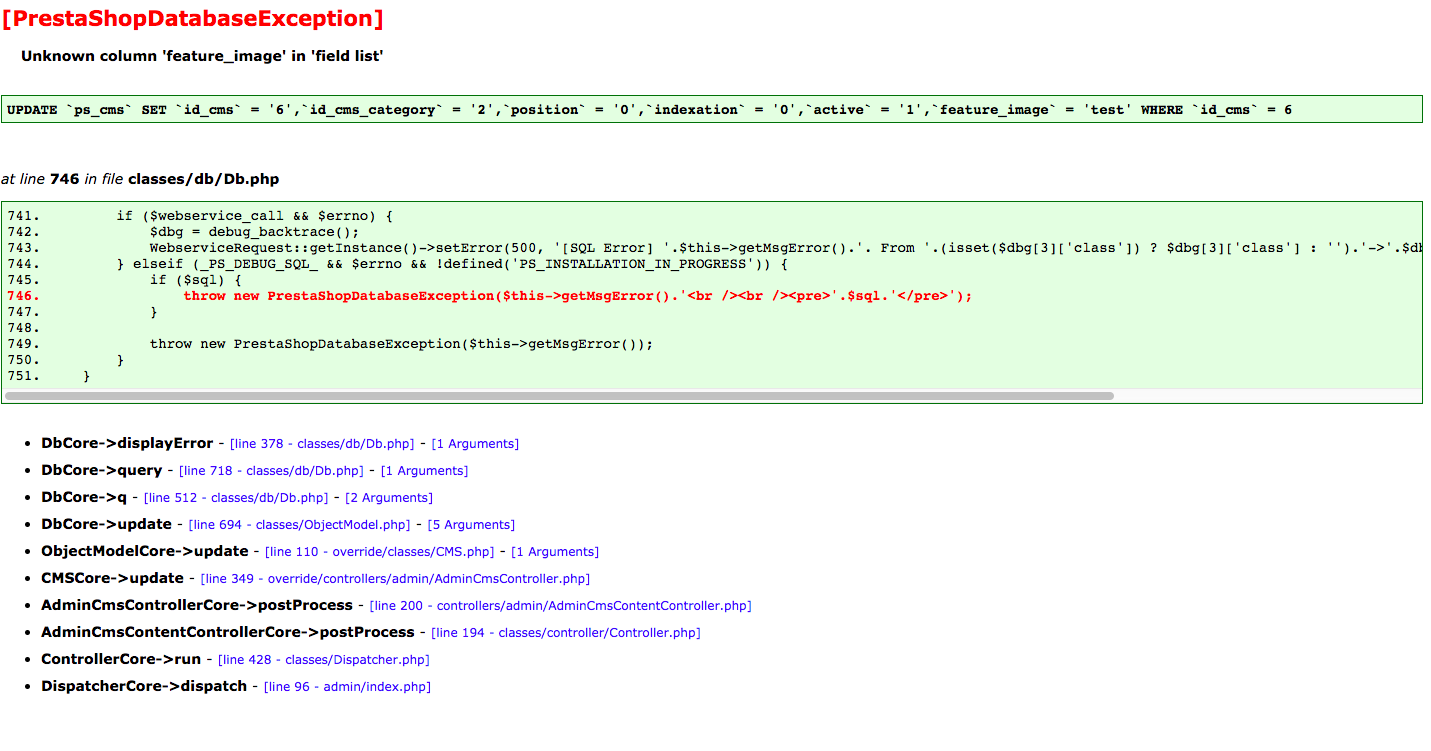Open line 512 classes/db/Db.php link
The height and width of the screenshot is (751, 1431).
coord(236,498)
